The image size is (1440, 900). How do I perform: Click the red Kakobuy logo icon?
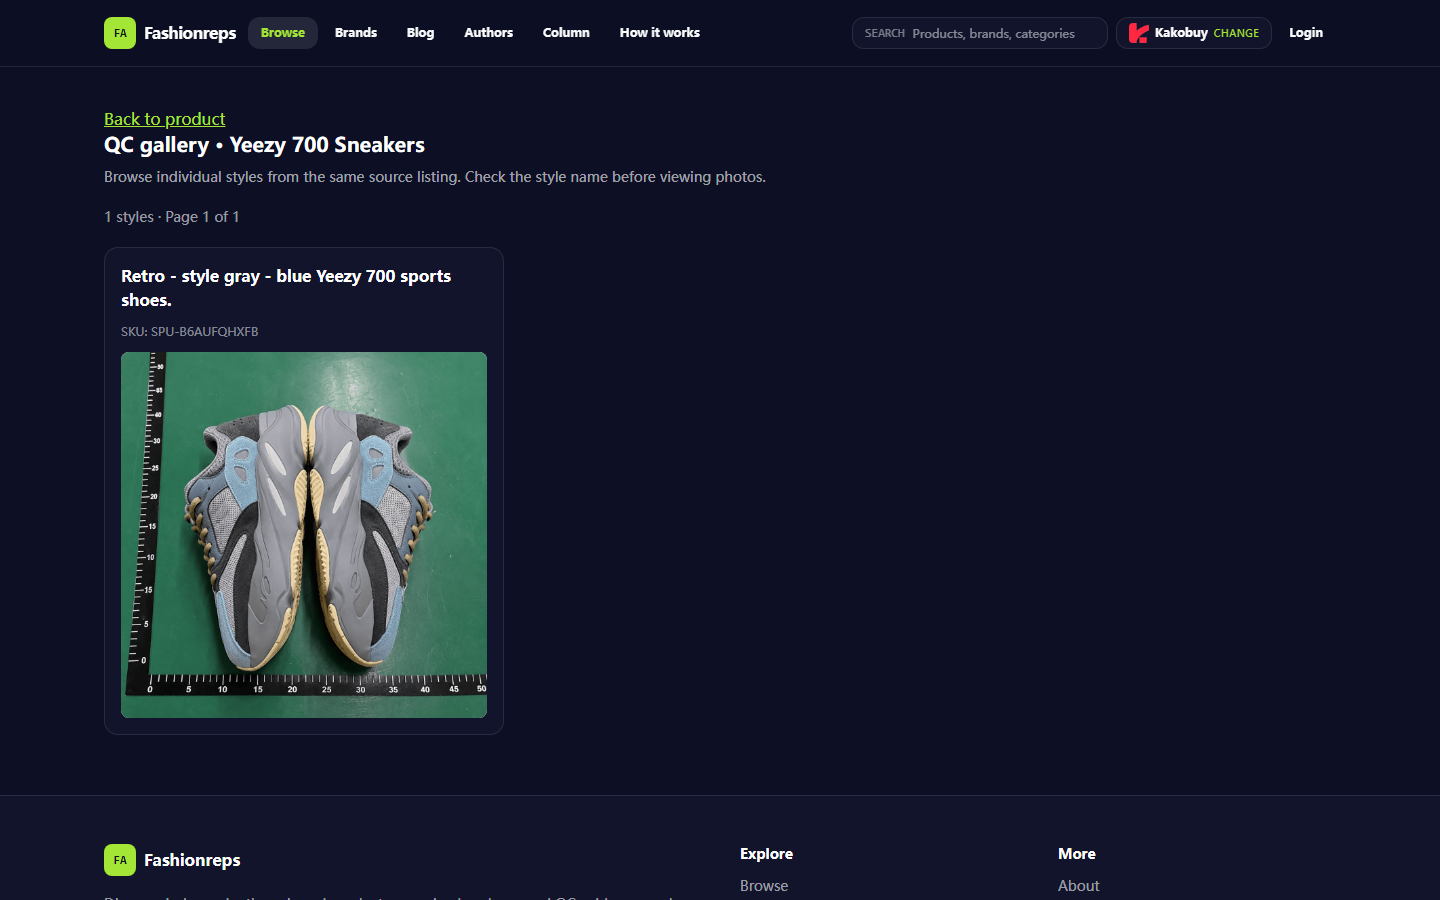pyautogui.click(x=1138, y=33)
